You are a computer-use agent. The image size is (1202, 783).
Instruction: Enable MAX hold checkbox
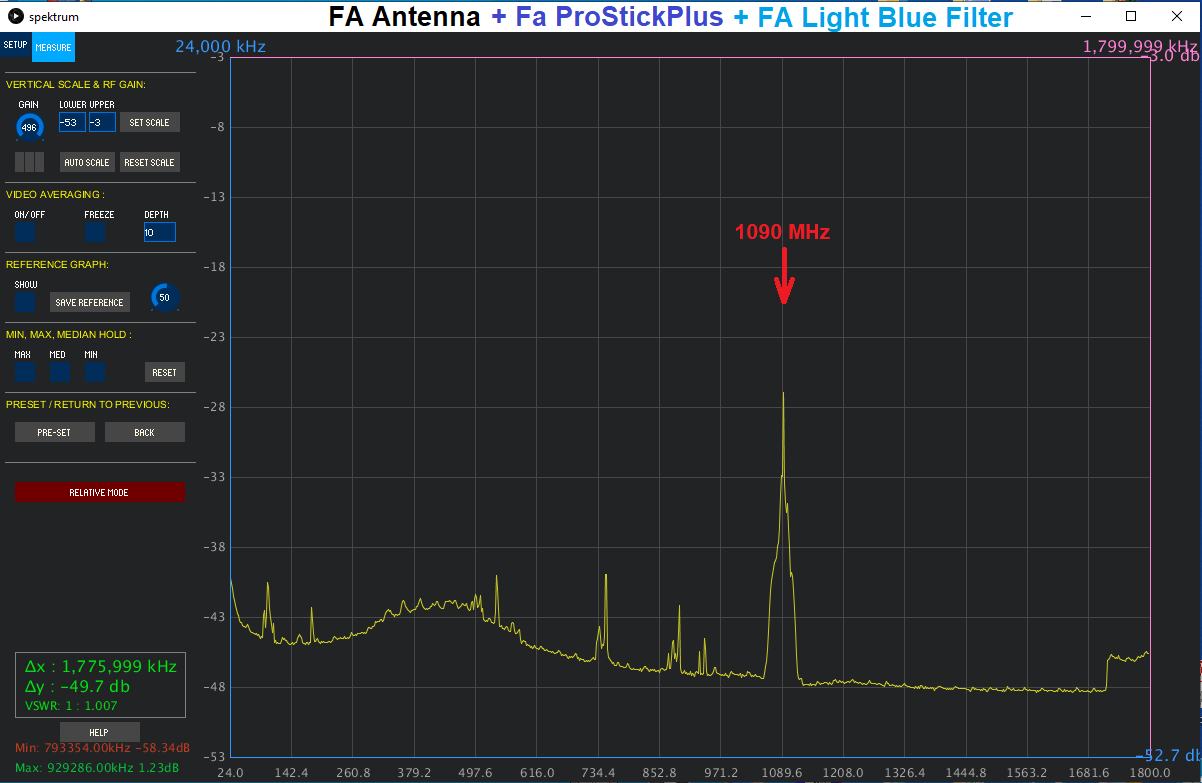[25, 372]
